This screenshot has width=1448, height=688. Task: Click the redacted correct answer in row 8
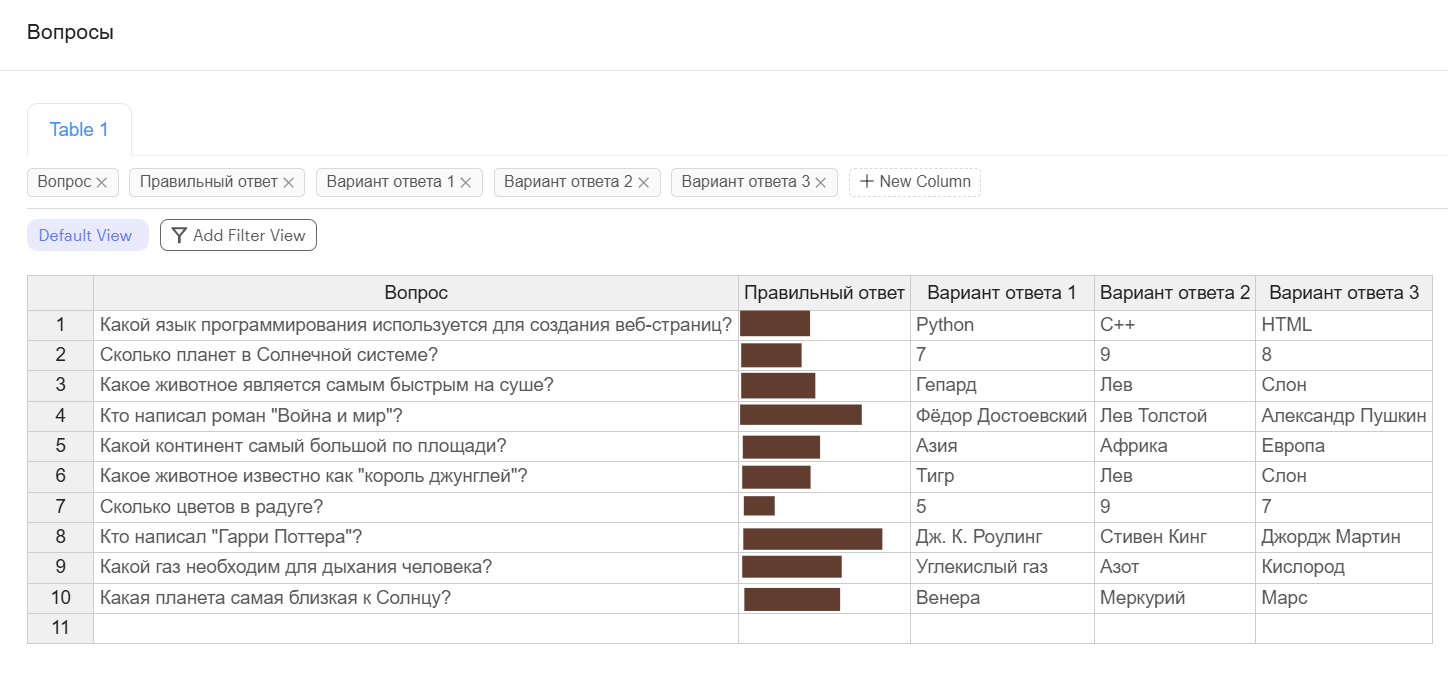[813, 538]
